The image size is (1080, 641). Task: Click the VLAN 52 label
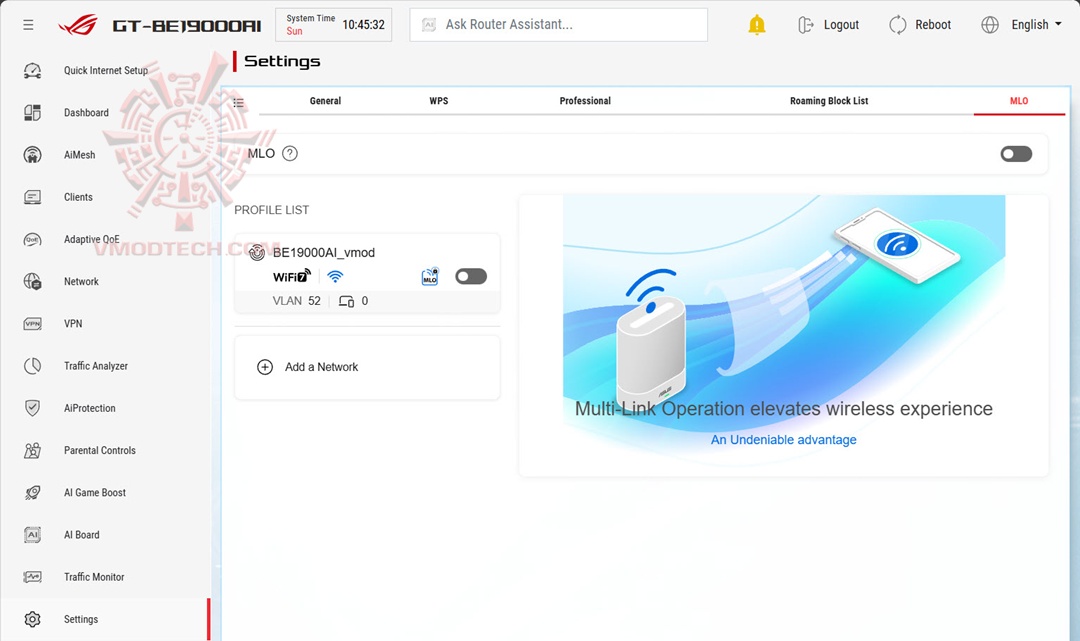[x=296, y=301]
